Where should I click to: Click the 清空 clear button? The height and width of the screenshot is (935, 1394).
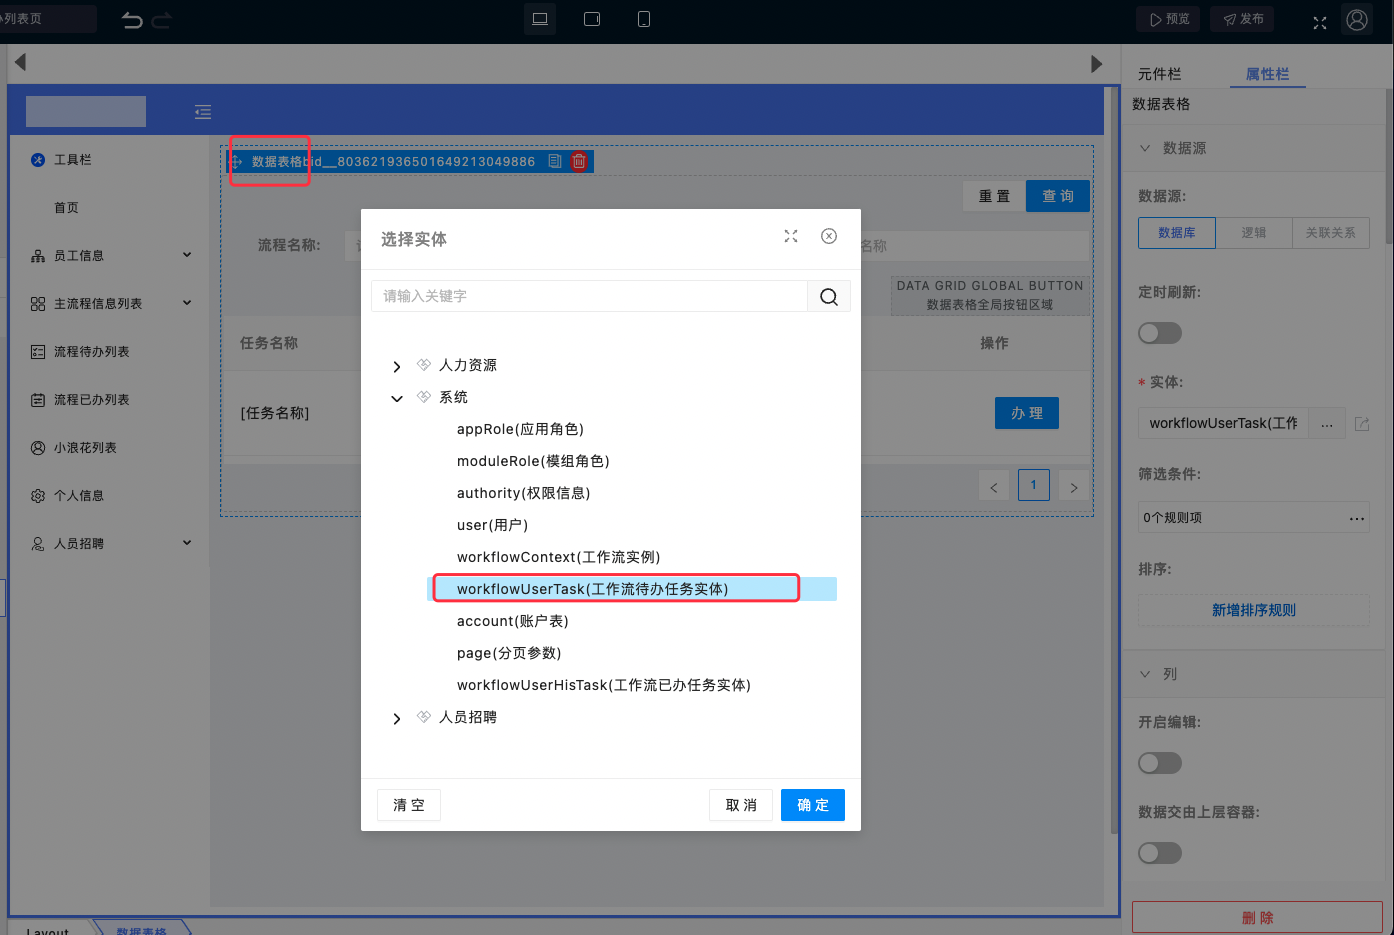409,805
